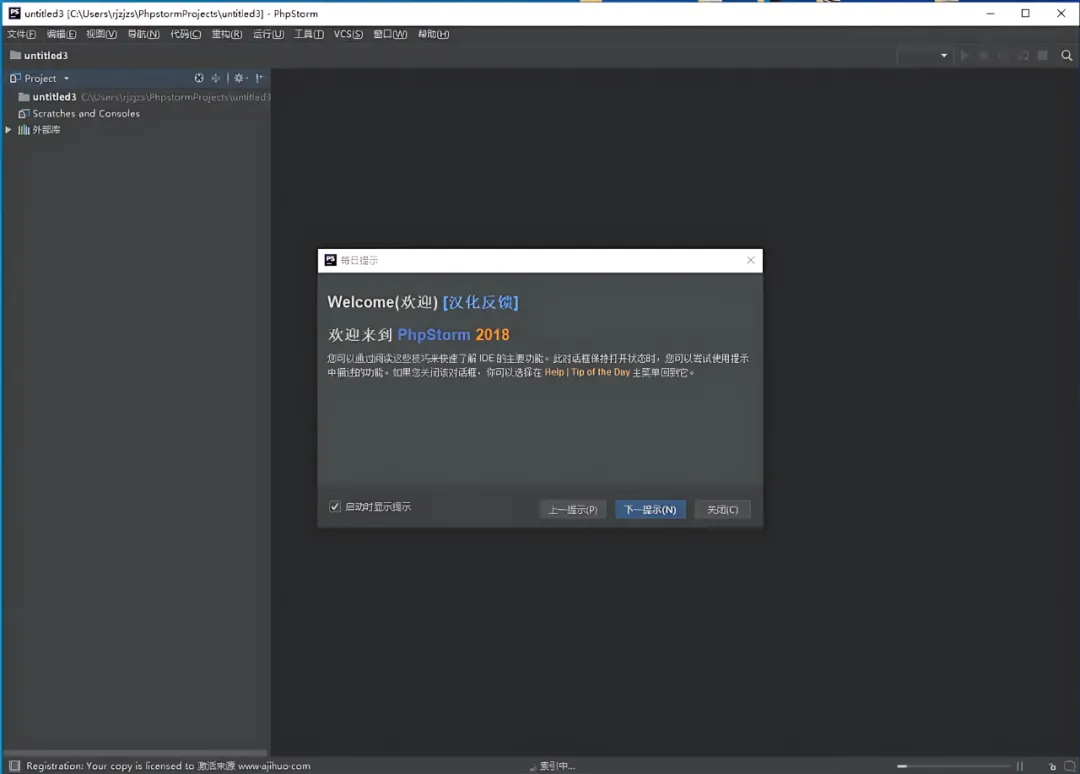Open the 视图(V) menu

tap(101, 34)
